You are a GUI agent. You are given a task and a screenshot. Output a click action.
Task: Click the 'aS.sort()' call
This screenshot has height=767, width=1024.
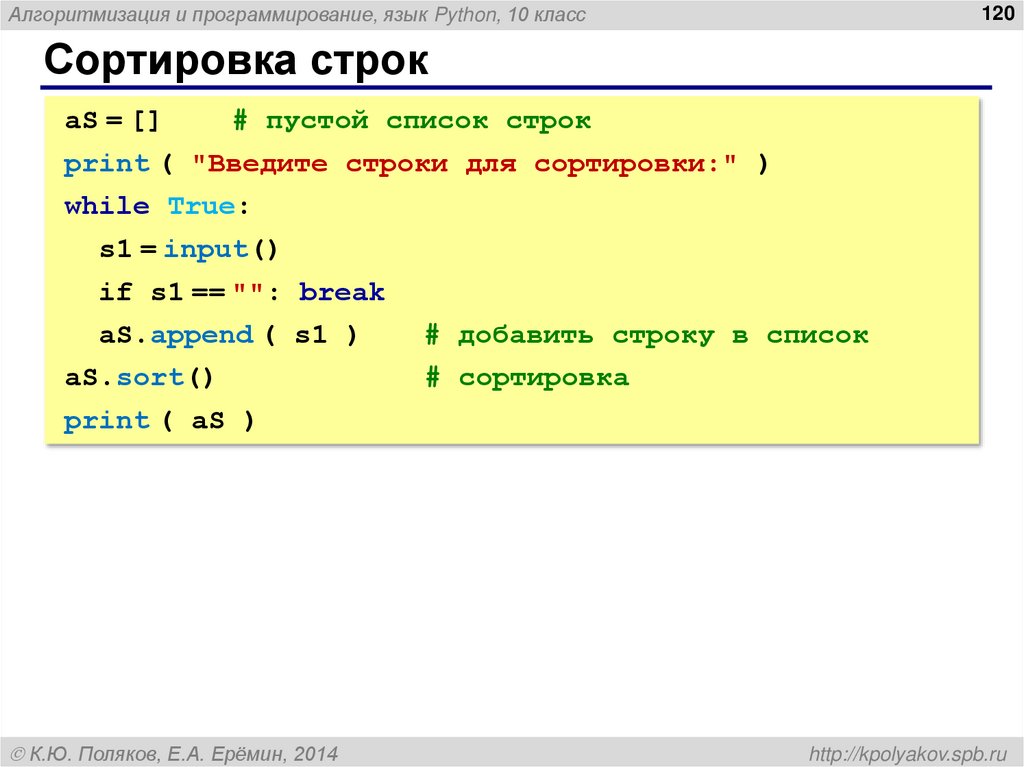[139, 378]
